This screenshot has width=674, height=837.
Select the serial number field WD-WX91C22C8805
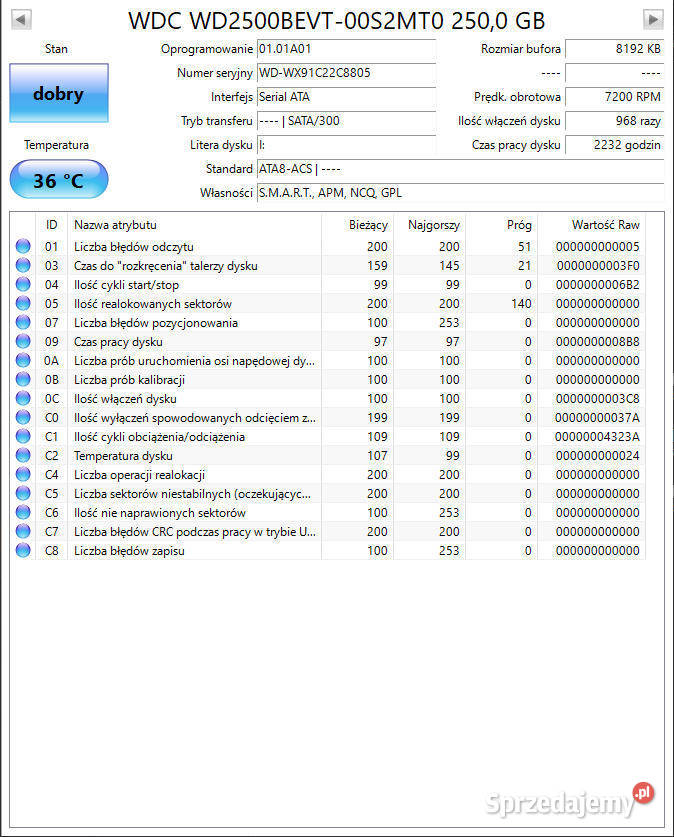point(346,73)
